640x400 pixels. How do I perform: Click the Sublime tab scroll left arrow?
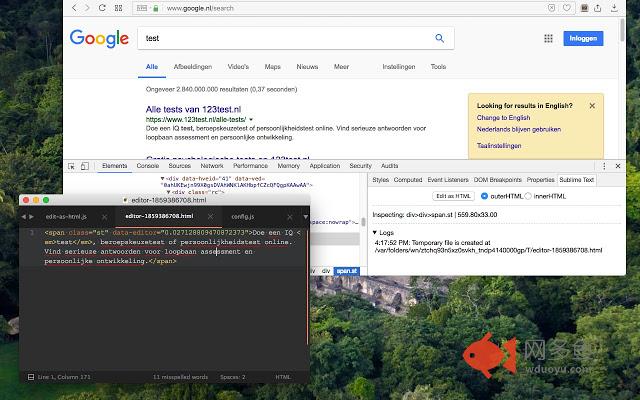(23, 217)
